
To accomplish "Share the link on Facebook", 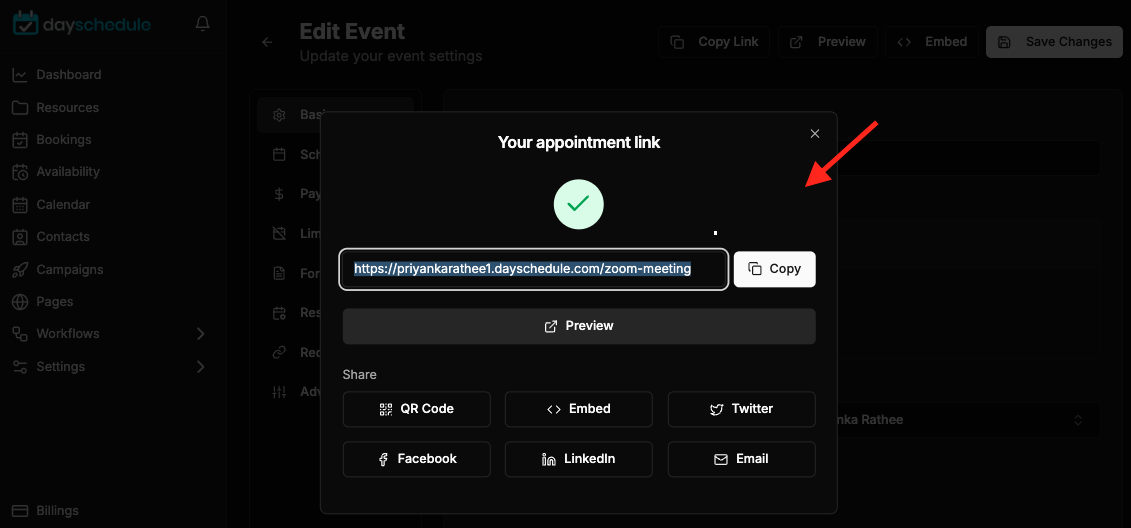I will 416,459.
